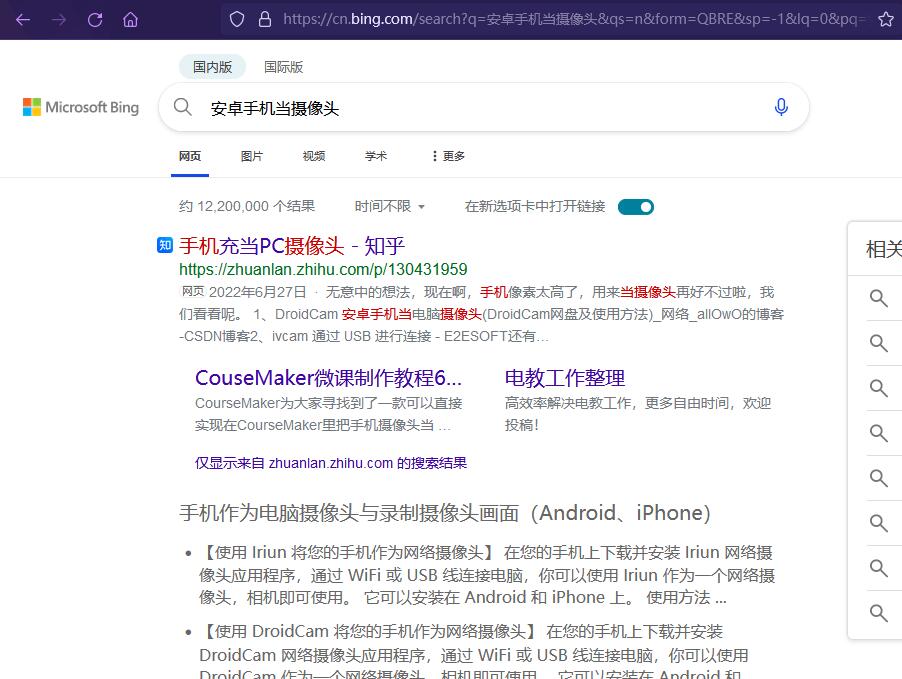Click the snippet text dated 2022年6月27日
Image resolution: width=902 pixels, height=679 pixels.
[x=481, y=314]
